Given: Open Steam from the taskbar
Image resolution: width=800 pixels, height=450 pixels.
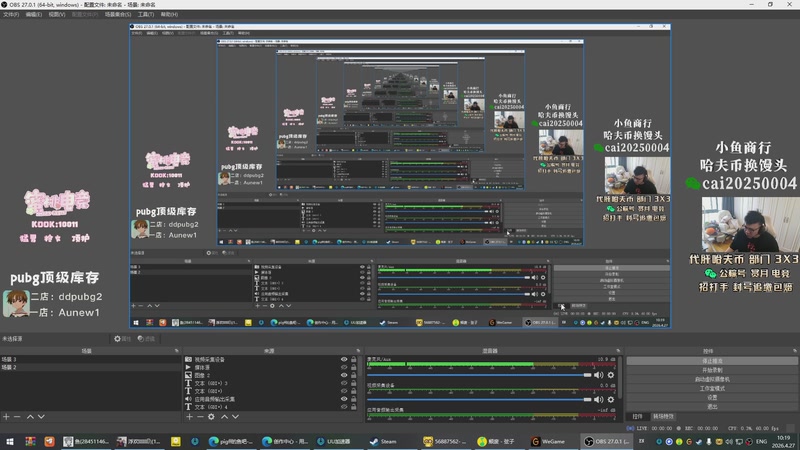Looking at the screenshot, I should pos(383,441).
